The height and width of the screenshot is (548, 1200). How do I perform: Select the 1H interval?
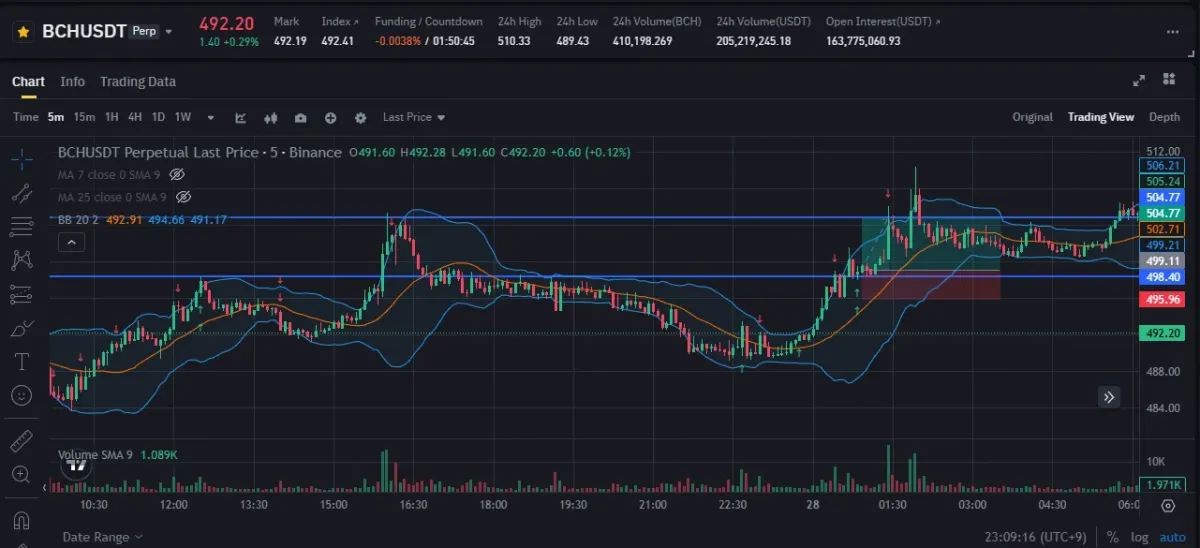(x=111, y=117)
